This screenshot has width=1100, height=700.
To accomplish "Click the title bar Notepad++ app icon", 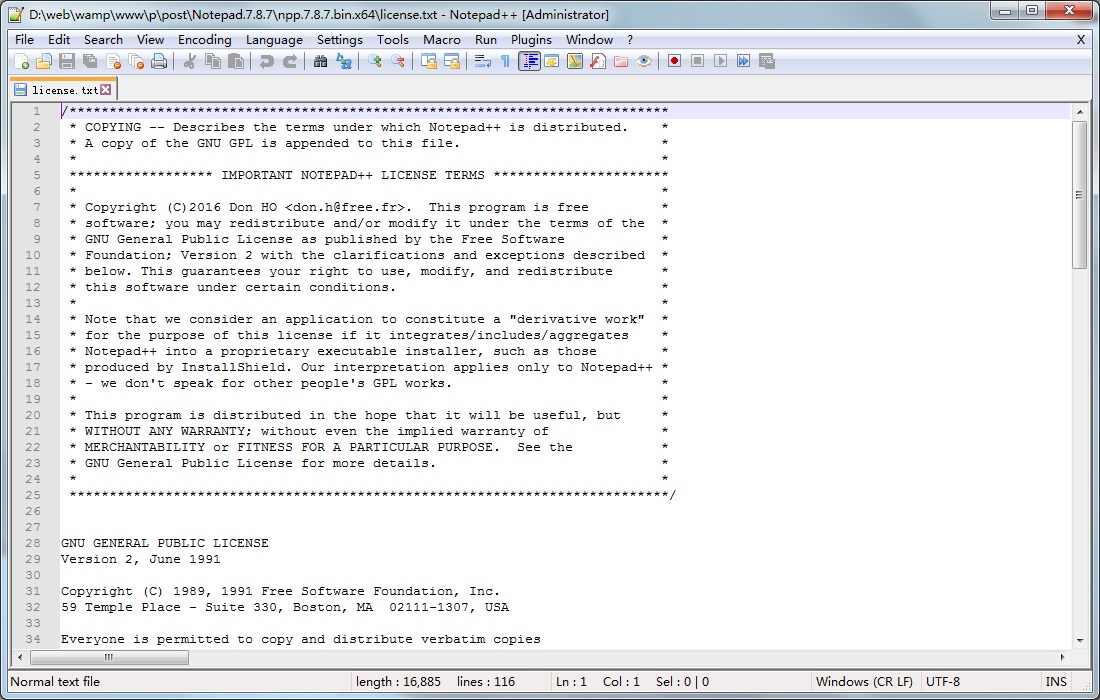I will click(15, 14).
